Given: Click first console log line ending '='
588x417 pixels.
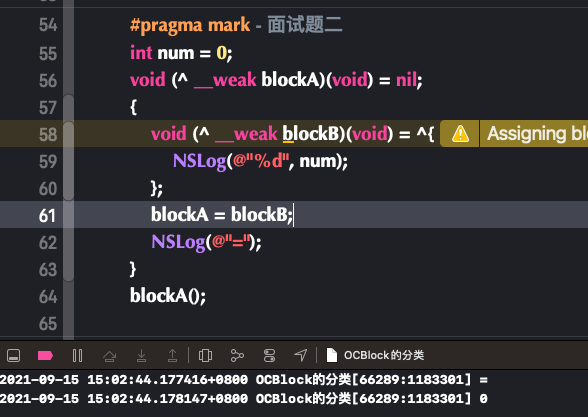Looking at the screenshot, I should point(244,380).
